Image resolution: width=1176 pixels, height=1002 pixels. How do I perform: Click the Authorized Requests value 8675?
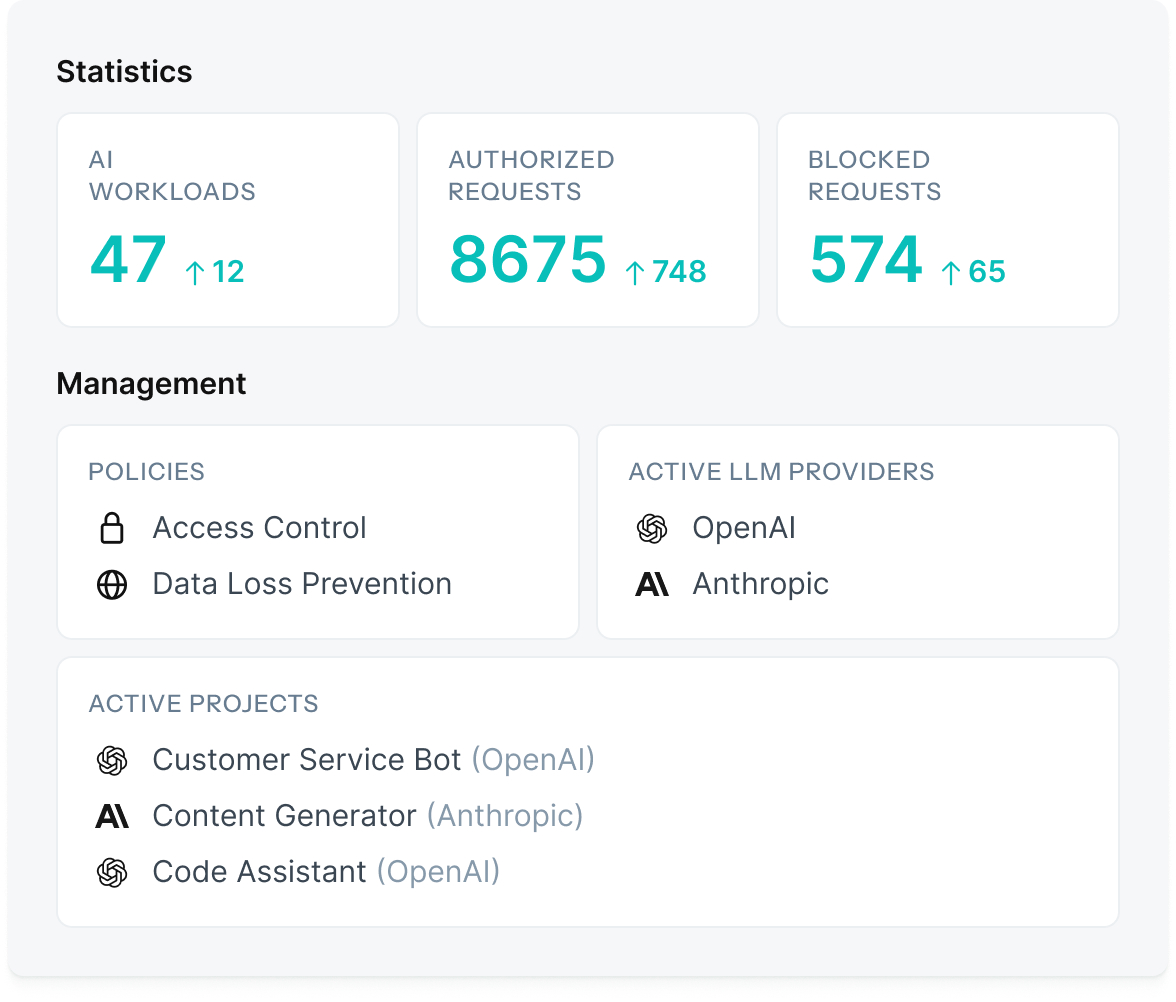tap(527, 260)
